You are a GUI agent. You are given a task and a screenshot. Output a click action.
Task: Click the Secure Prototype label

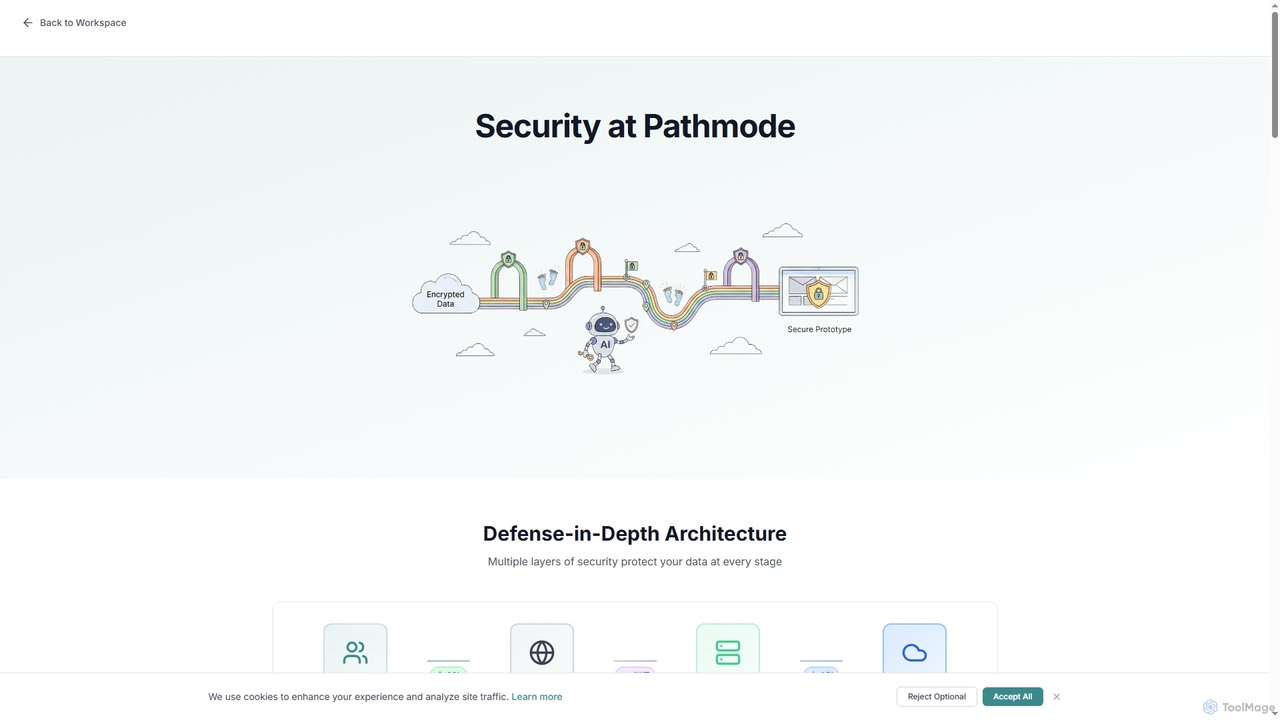pos(819,329)
